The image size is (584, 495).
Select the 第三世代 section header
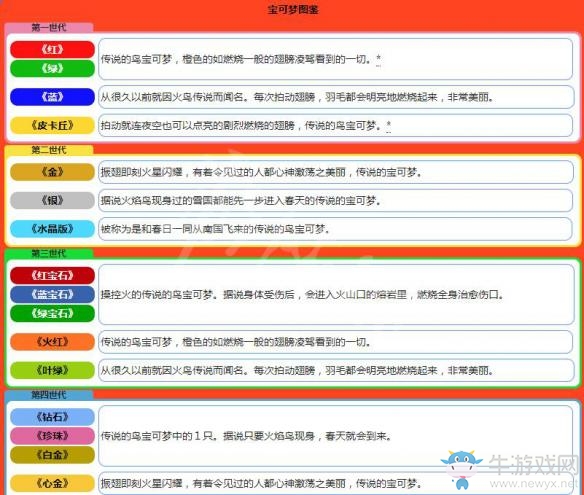(49, 254)
